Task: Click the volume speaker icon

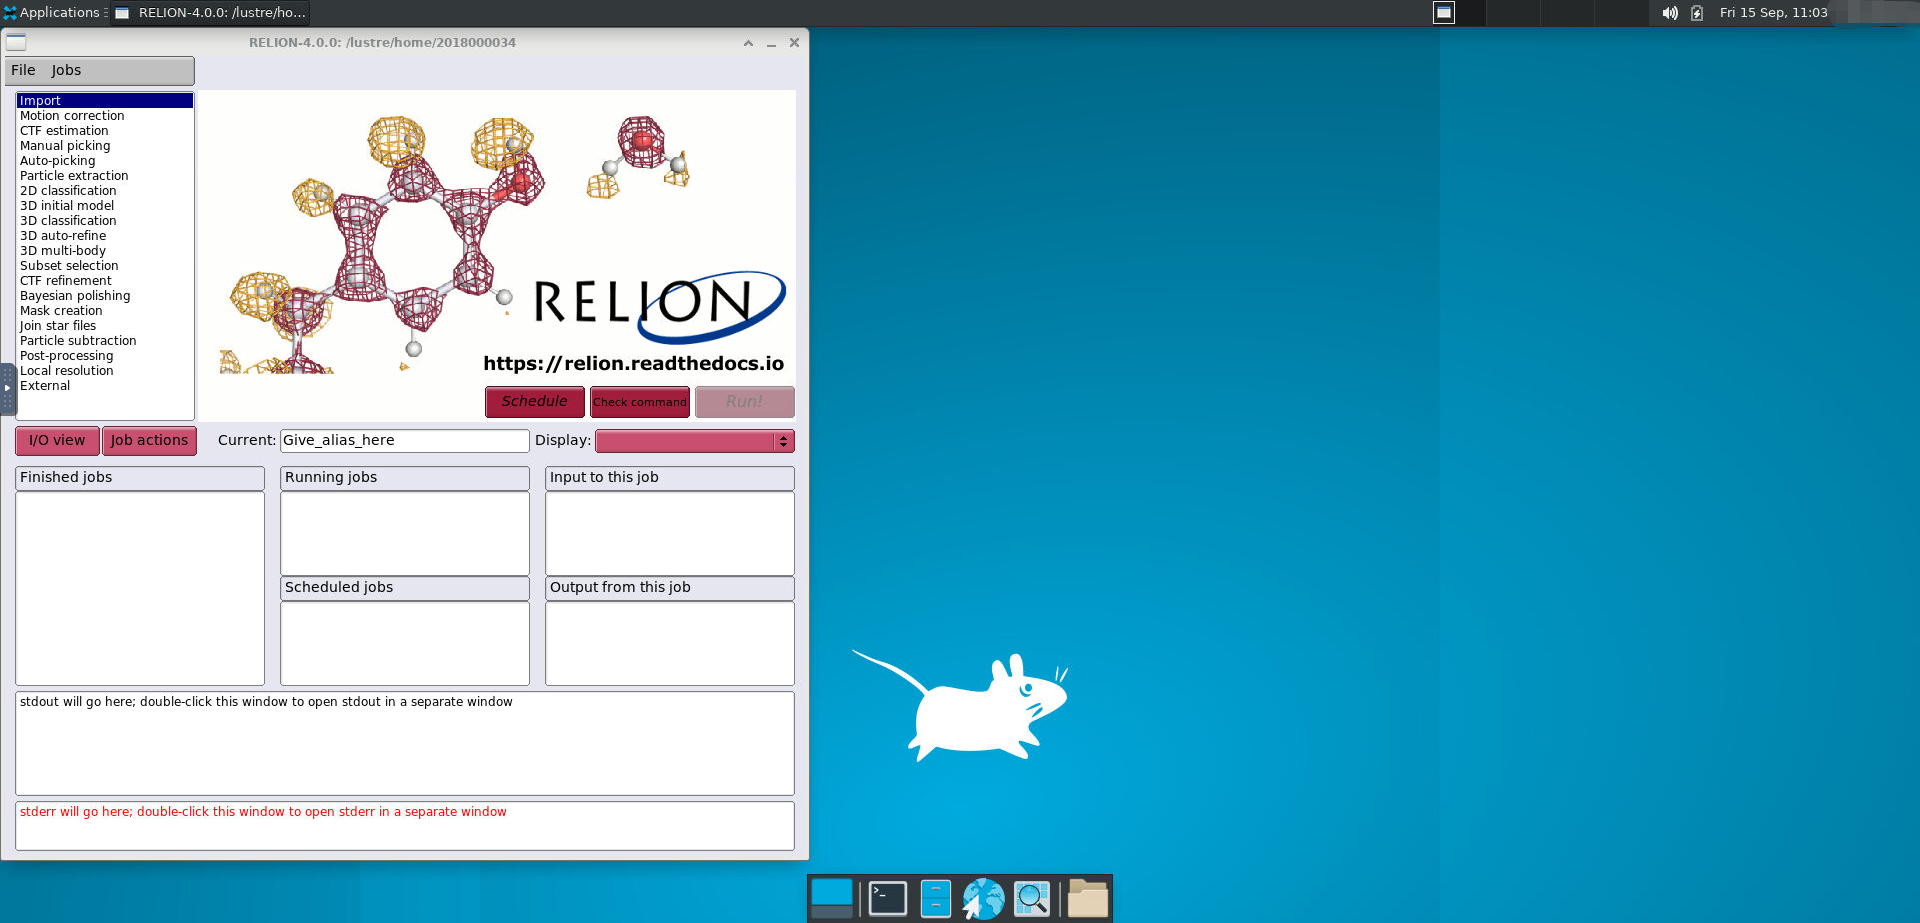Action: pos(1669,13)
